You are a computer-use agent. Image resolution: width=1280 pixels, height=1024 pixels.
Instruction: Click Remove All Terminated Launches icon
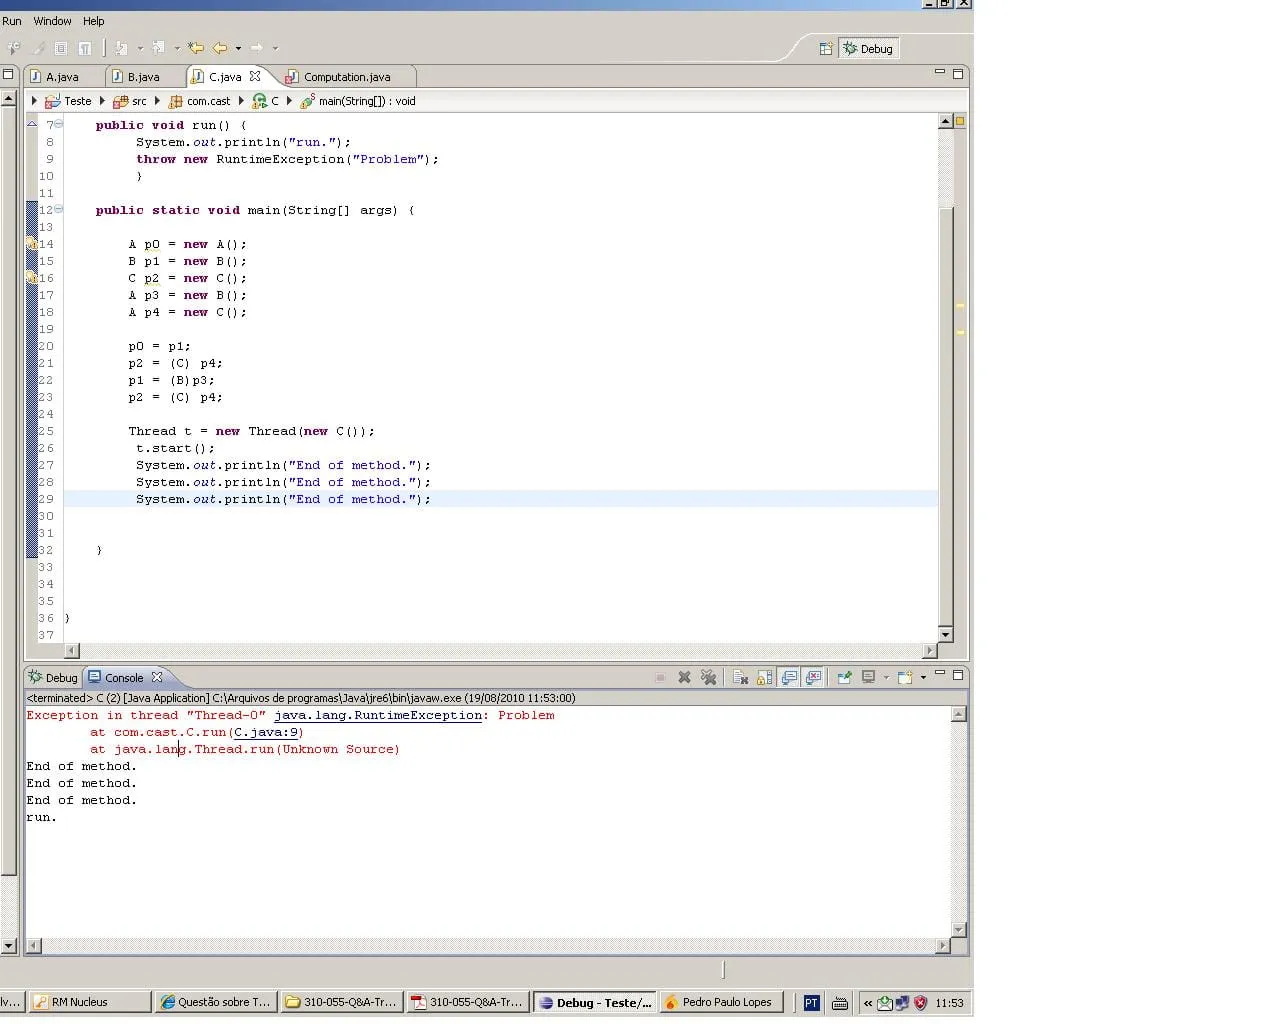708,678
